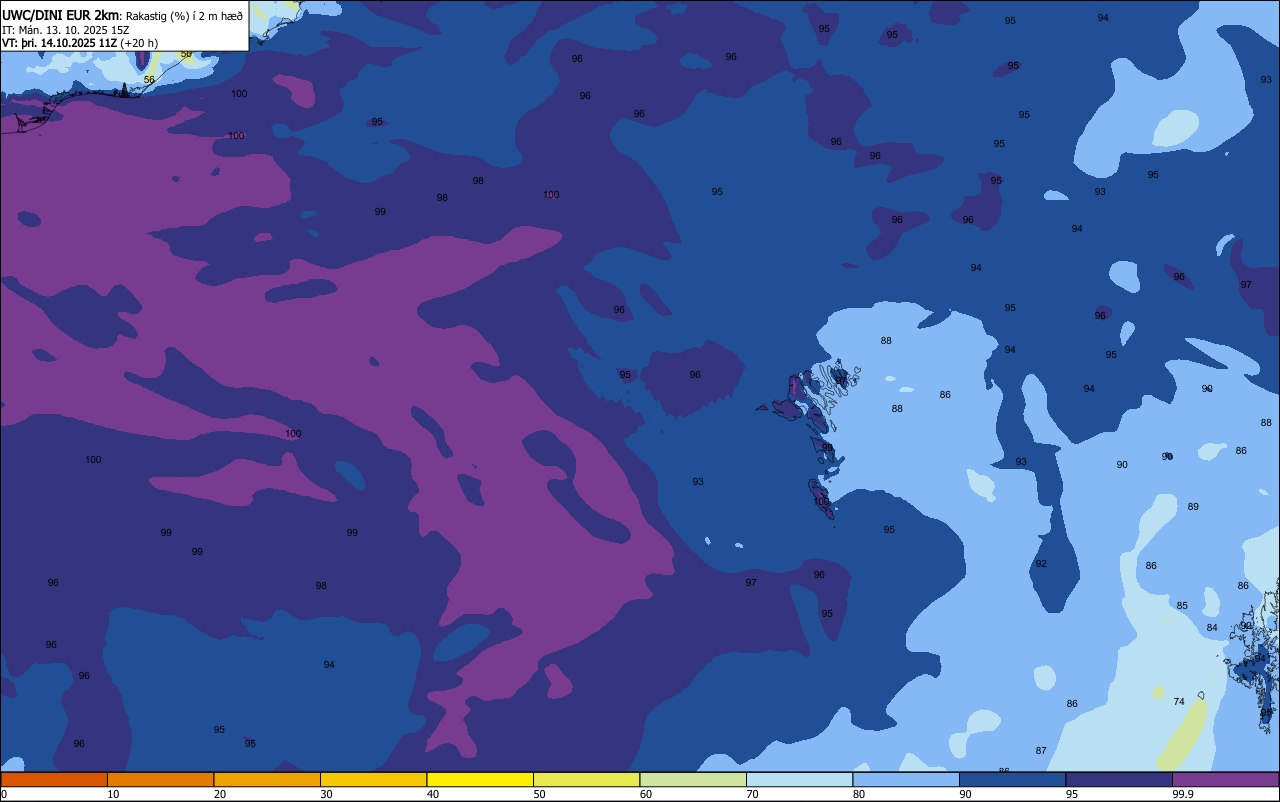This screenshot has width=1280, height=802.
Task: Click the purple legend swatch above 99.9
Action: tap(1225, 779)
